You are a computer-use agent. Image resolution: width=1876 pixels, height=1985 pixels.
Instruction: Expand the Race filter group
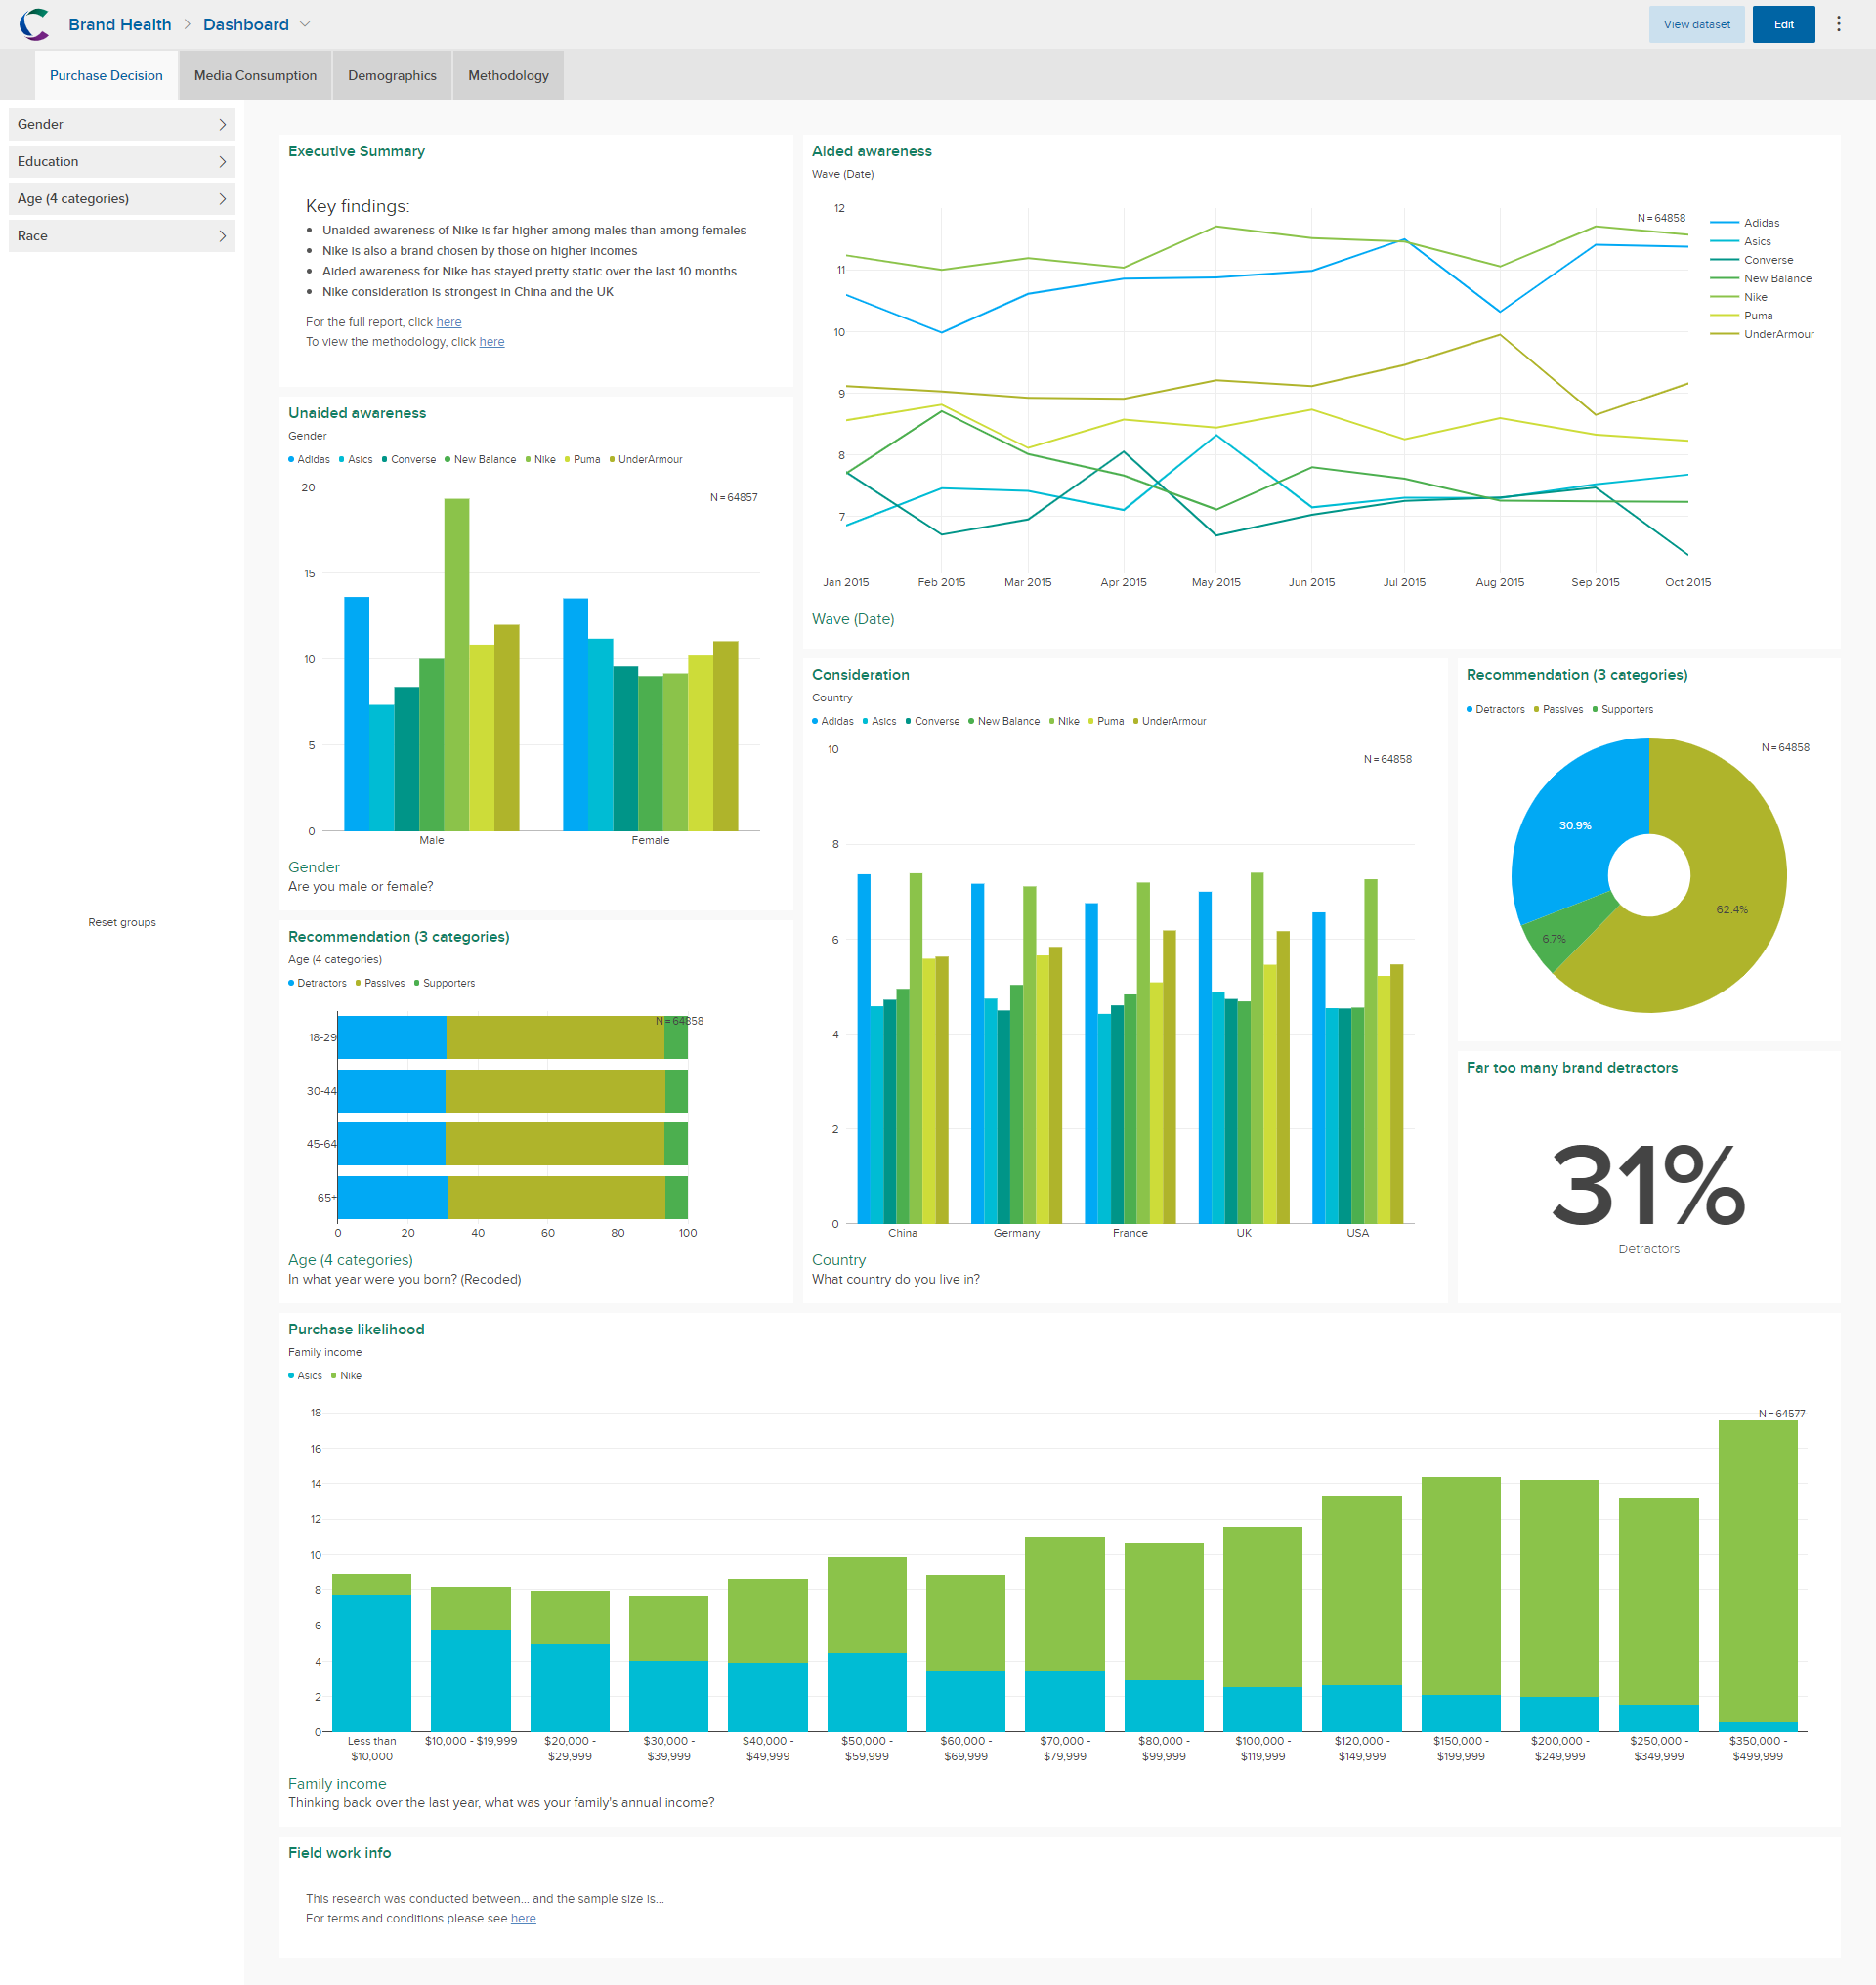click(x=121, y=235)
